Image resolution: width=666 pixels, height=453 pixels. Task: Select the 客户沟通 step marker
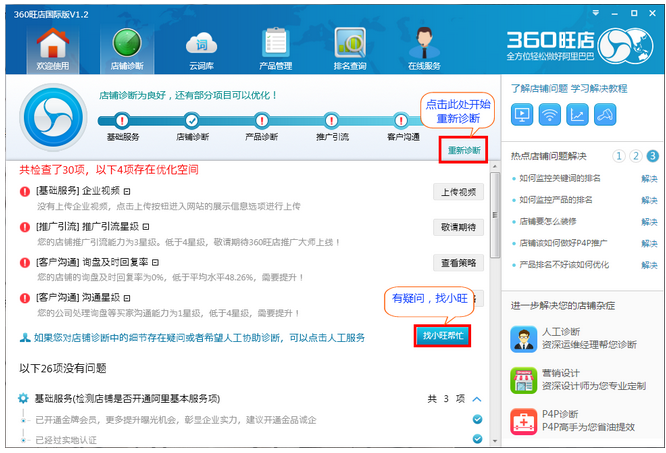(x=401, y=121)
